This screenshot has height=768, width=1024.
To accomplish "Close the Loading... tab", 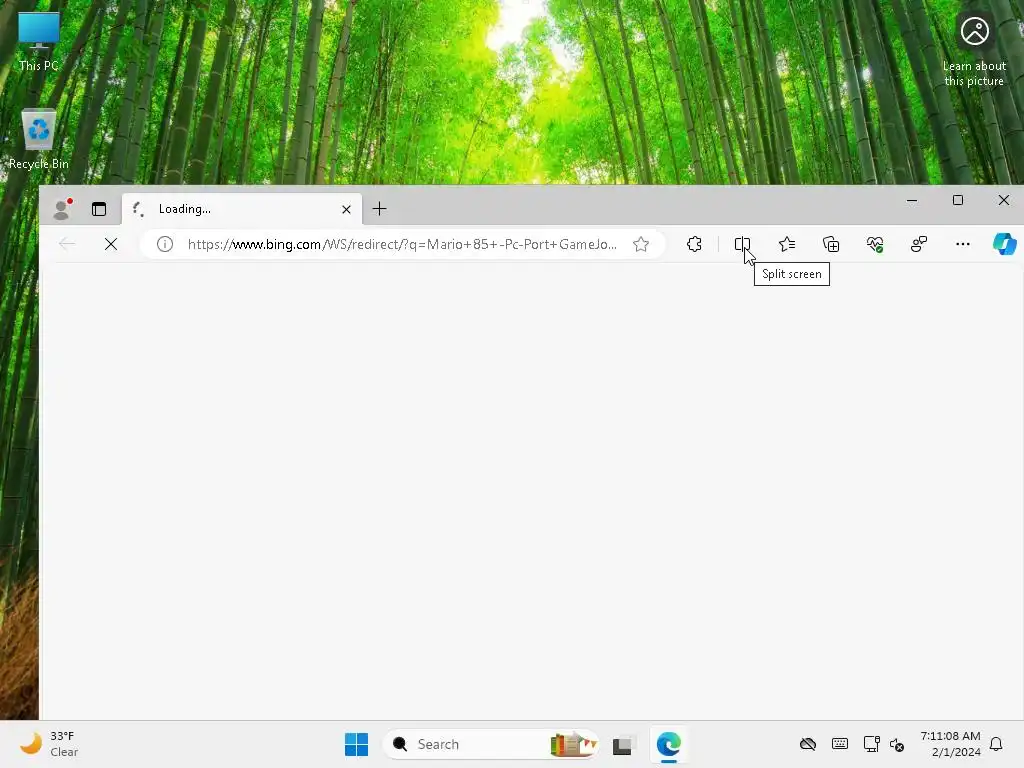I will click(346, 209).
